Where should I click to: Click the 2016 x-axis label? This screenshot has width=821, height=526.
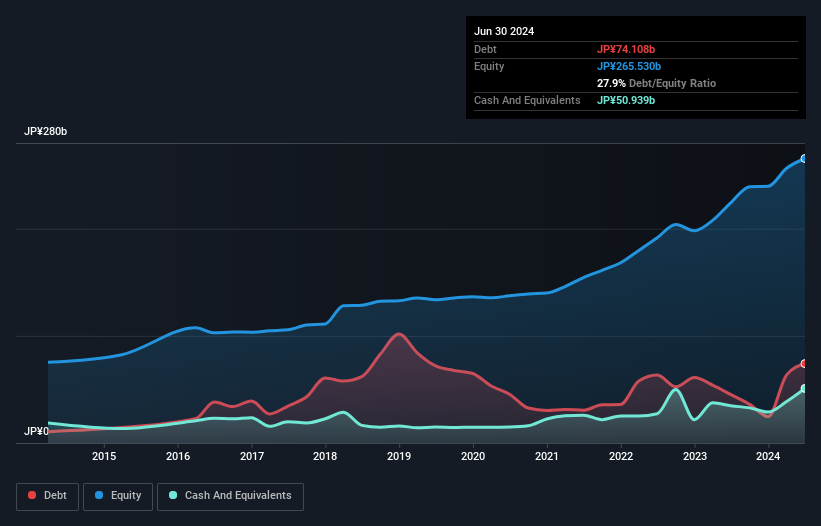[178, 456]
